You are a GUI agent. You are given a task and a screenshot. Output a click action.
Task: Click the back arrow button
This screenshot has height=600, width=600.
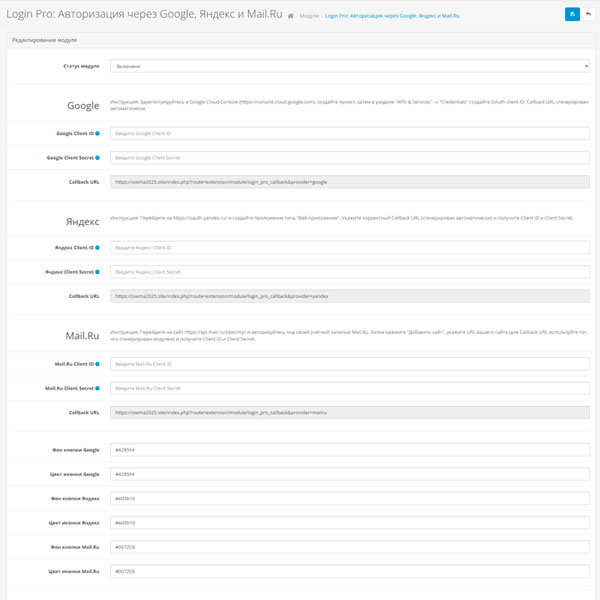point(588,14)
